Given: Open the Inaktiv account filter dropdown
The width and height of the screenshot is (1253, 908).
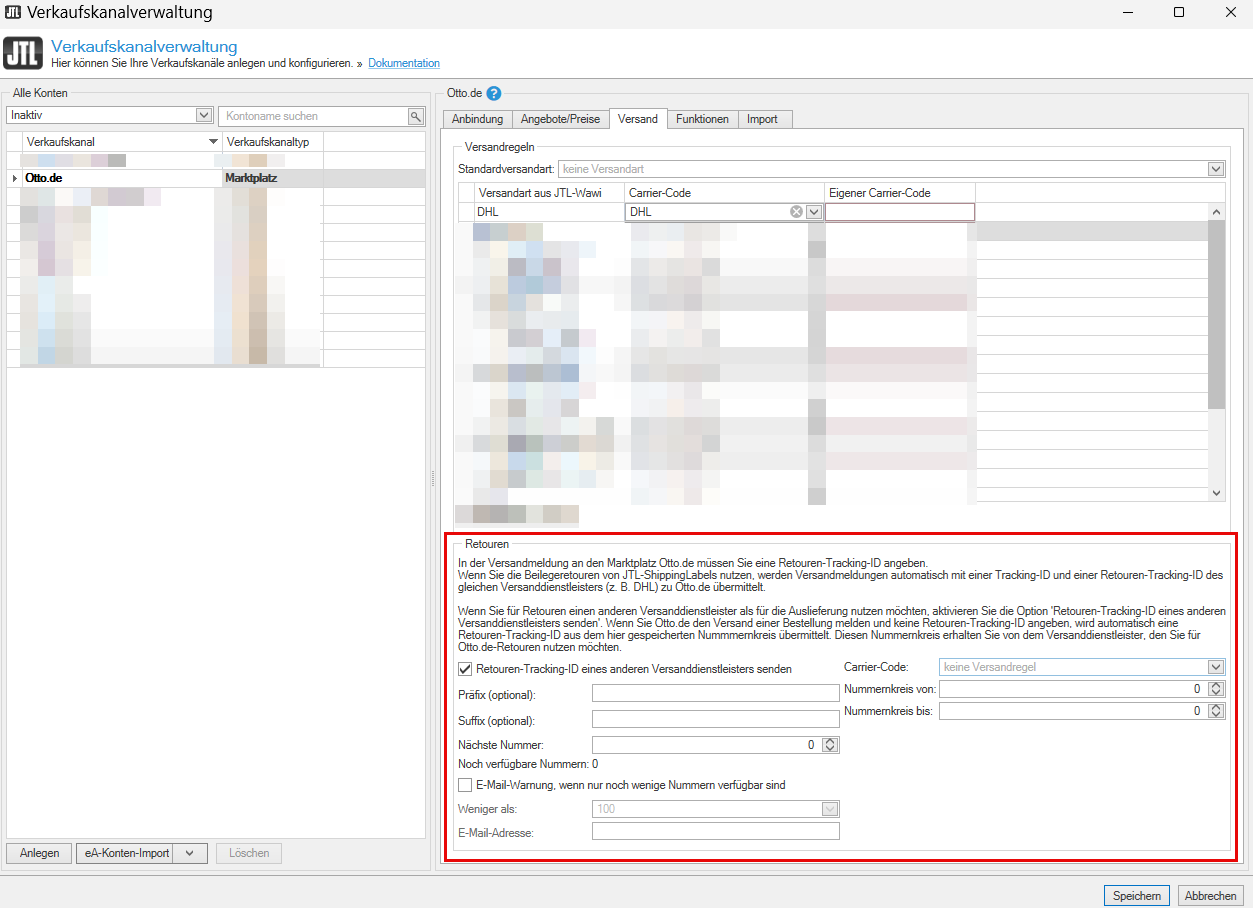Looking at the screenshot, I should (x=204, y=116).
